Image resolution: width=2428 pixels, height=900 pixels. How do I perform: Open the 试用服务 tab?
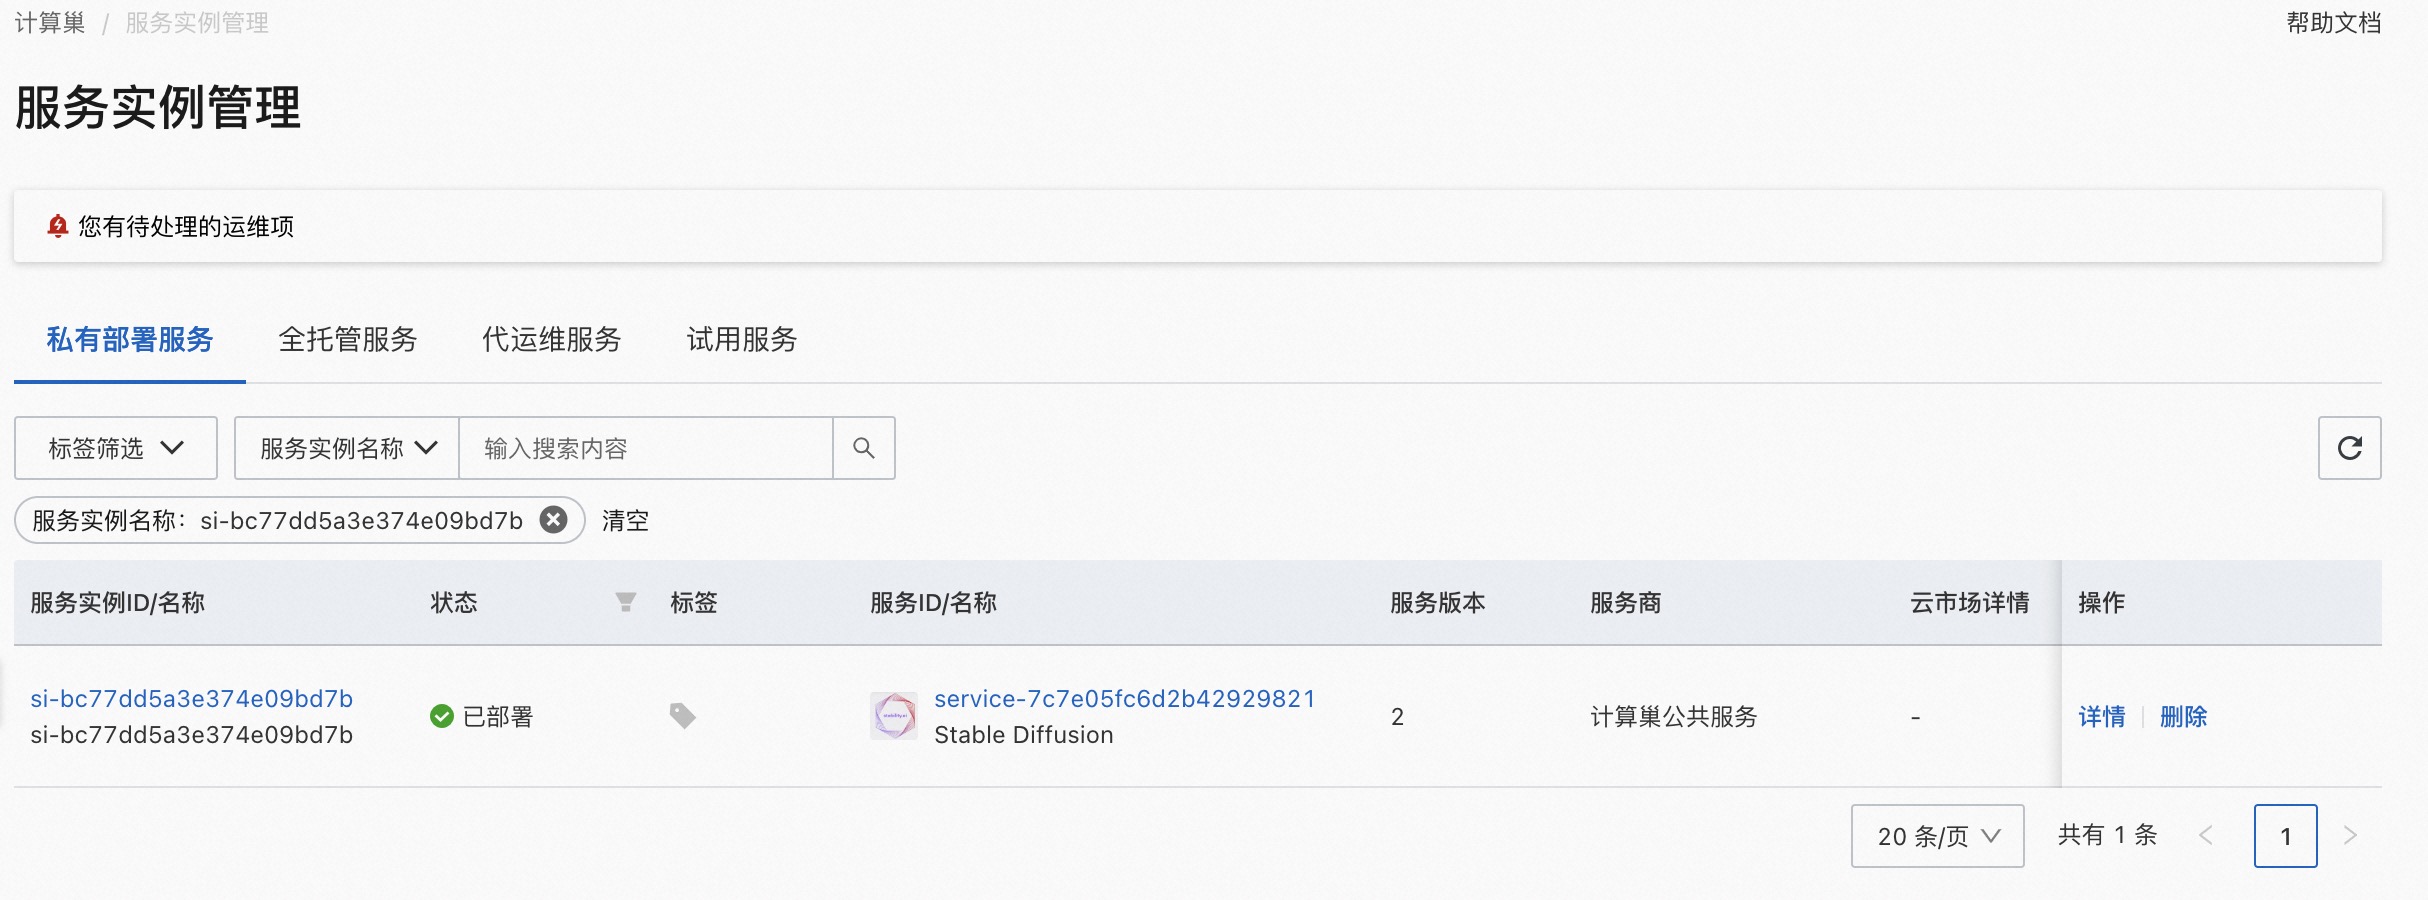741,340
